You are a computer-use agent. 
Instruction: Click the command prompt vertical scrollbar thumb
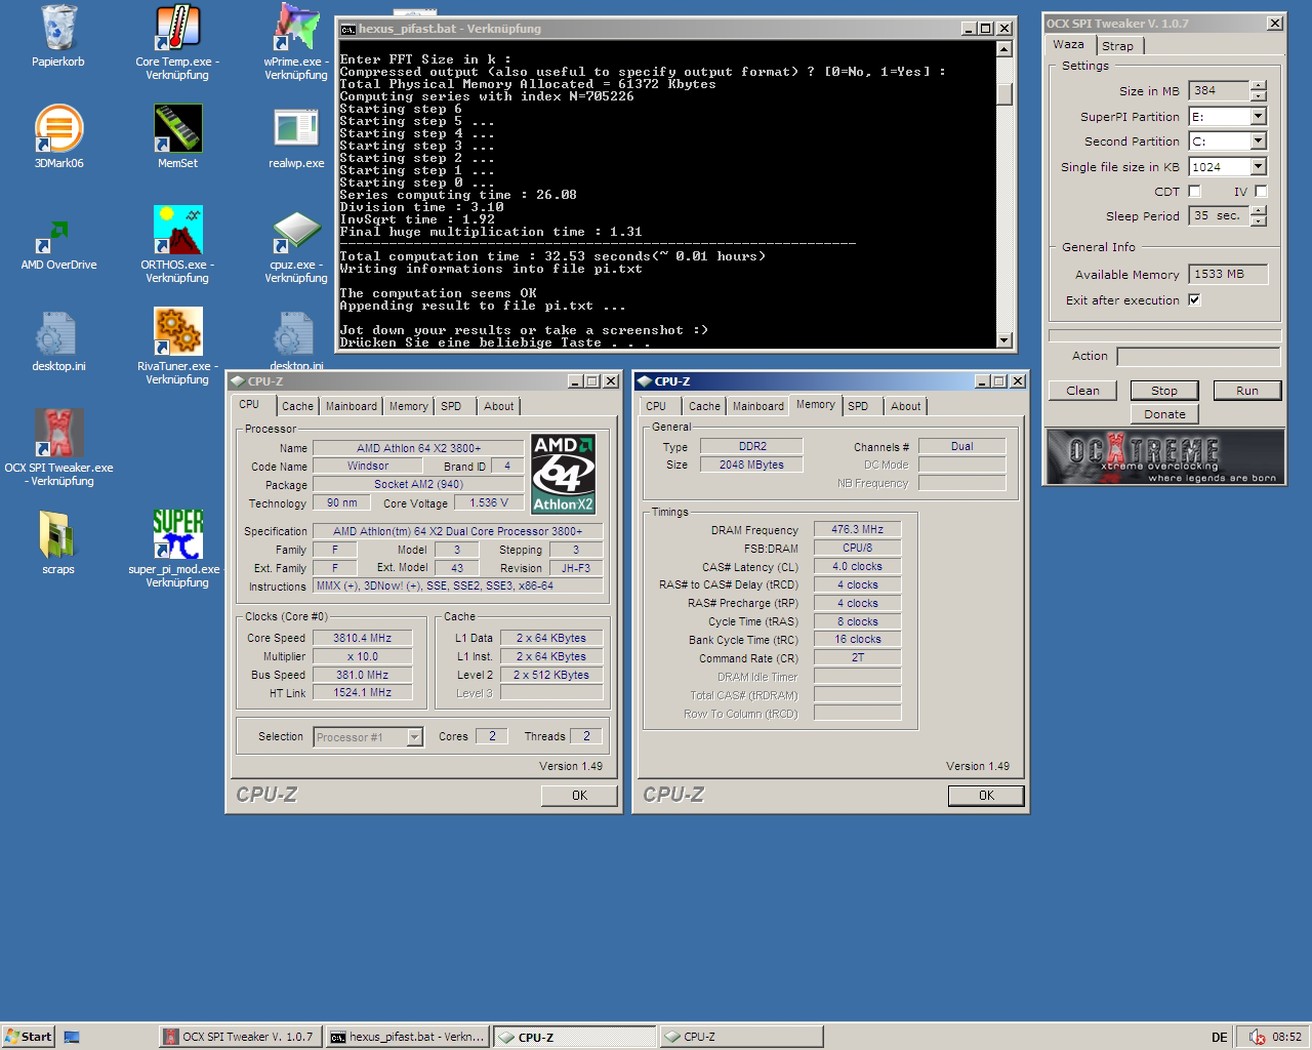pyautogui.click(x=1005, y=94)
